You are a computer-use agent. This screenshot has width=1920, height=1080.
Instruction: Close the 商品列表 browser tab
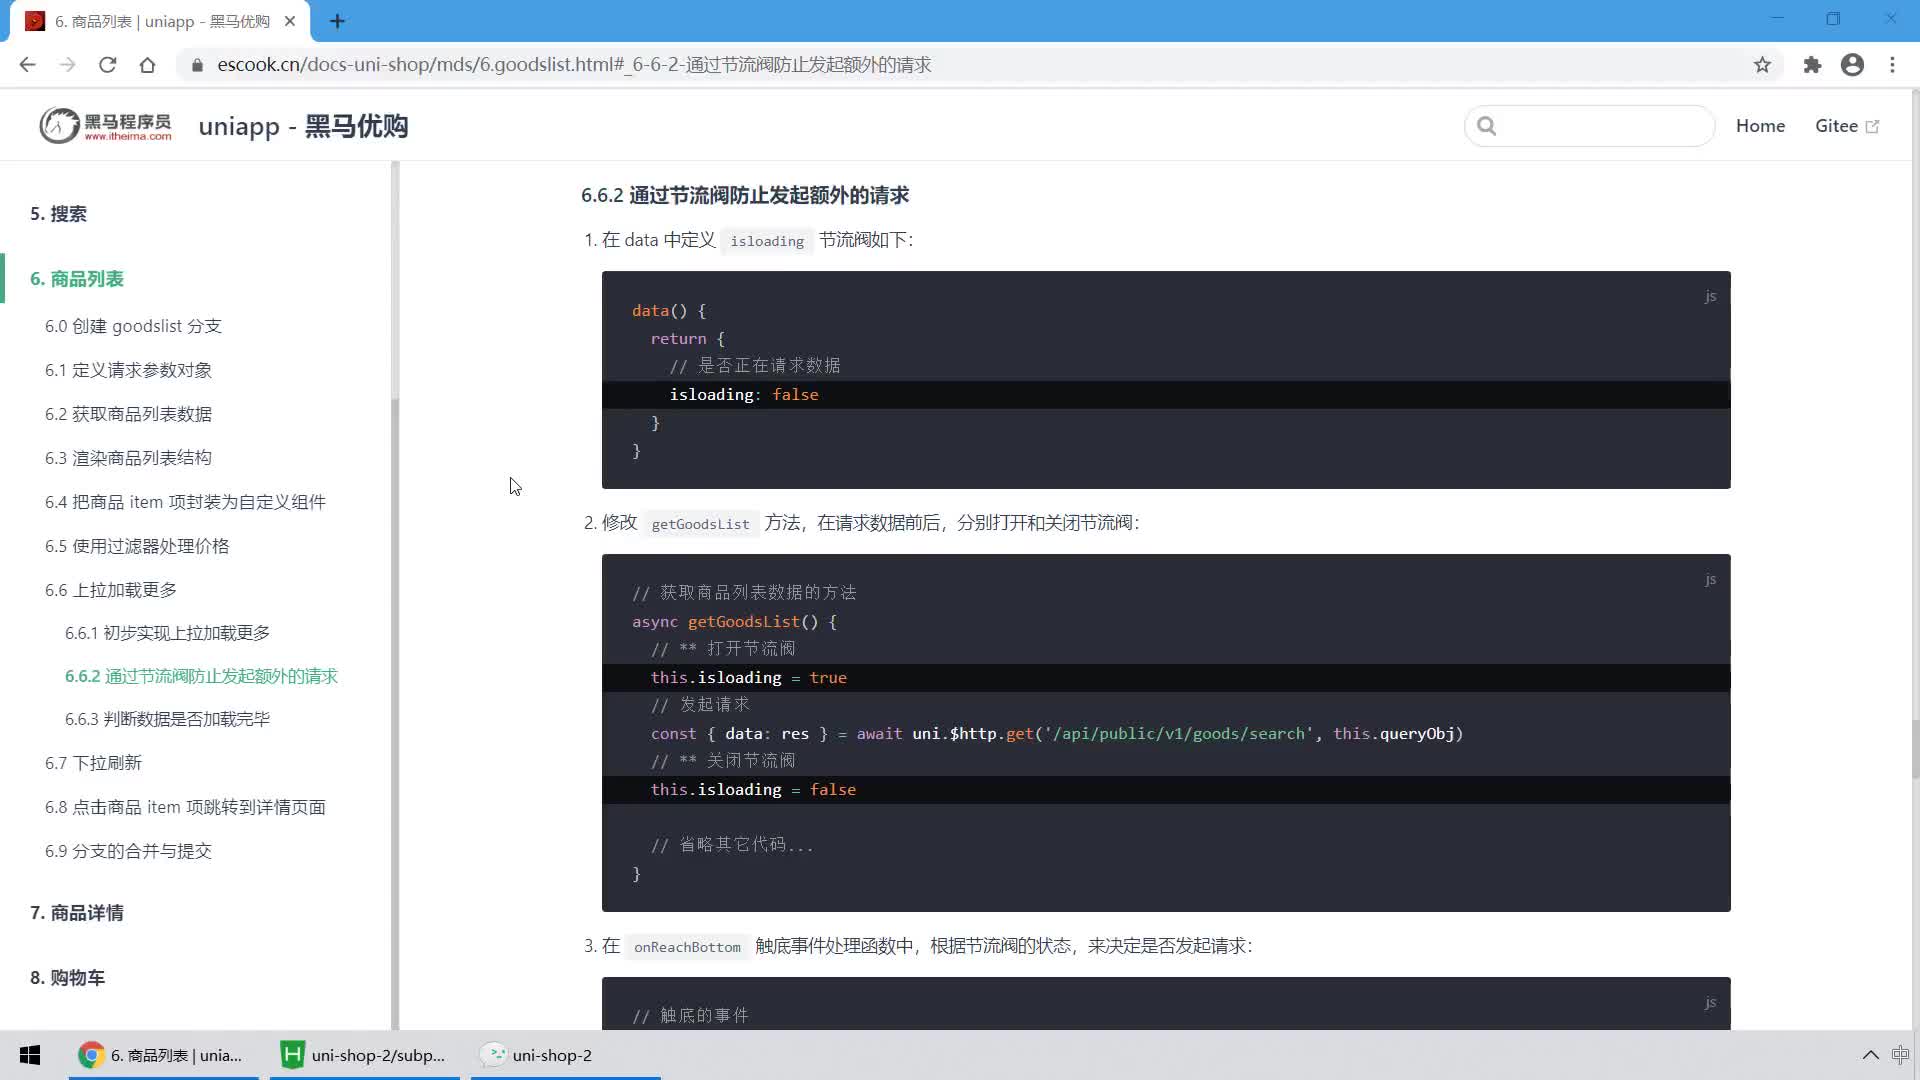click(x=290, y=21)
